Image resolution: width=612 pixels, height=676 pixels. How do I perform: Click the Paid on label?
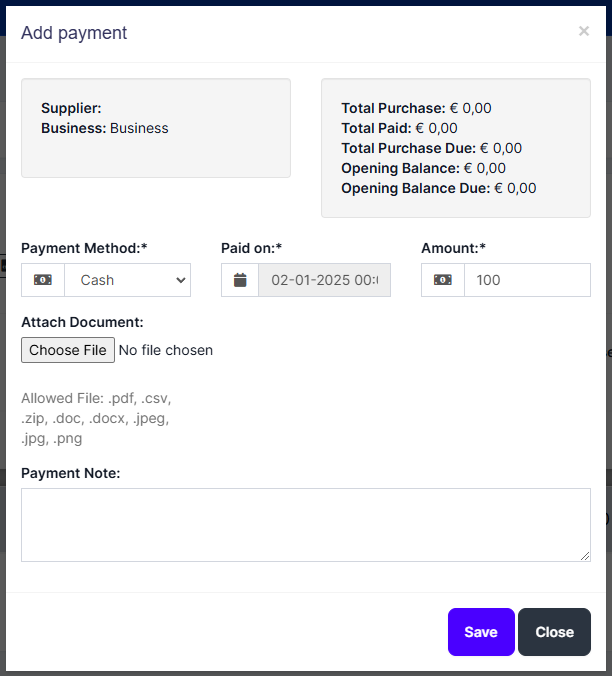click(x=251, y=248)
